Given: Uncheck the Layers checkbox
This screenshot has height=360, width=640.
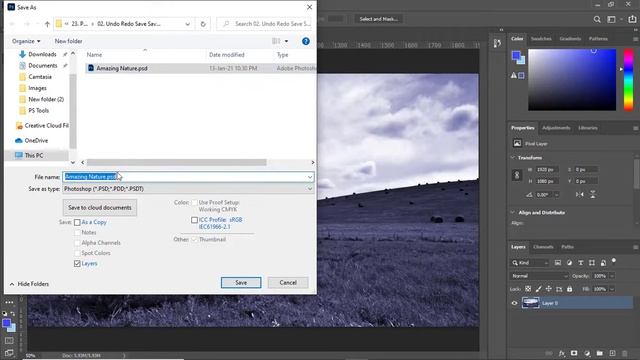Looking at the screenshot, I should click(x=77, y=264).
